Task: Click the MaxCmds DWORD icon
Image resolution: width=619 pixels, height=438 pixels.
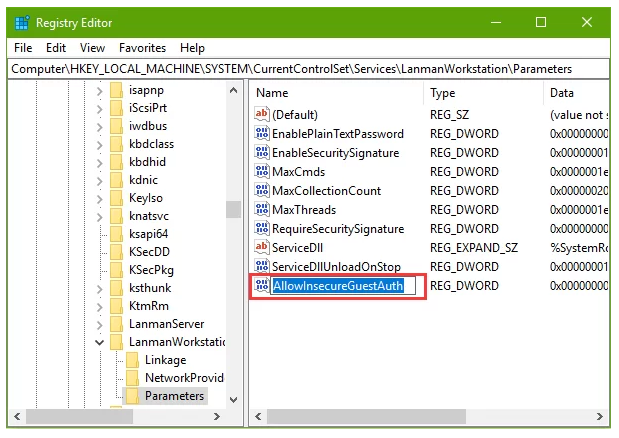Action: point(262,171)
